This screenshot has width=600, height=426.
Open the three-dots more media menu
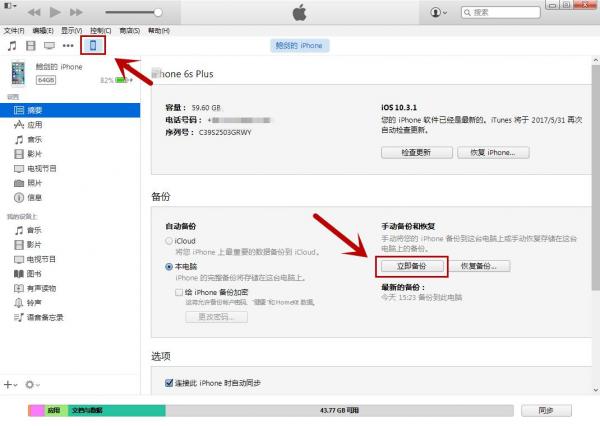(x=68, y=46)
